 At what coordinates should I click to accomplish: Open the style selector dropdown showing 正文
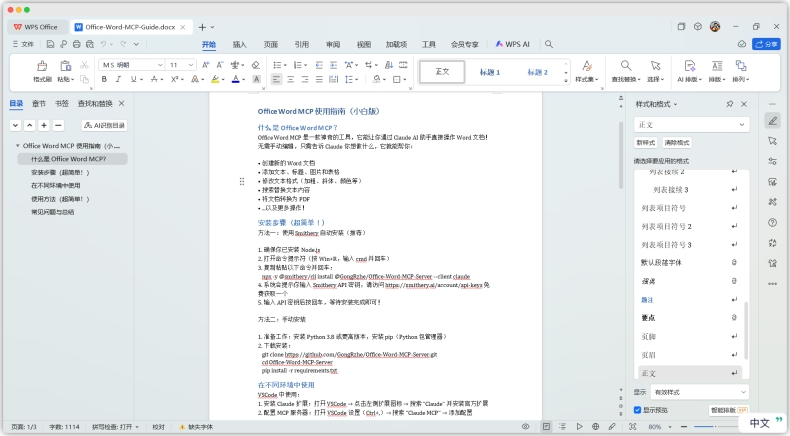pos(691,124)
